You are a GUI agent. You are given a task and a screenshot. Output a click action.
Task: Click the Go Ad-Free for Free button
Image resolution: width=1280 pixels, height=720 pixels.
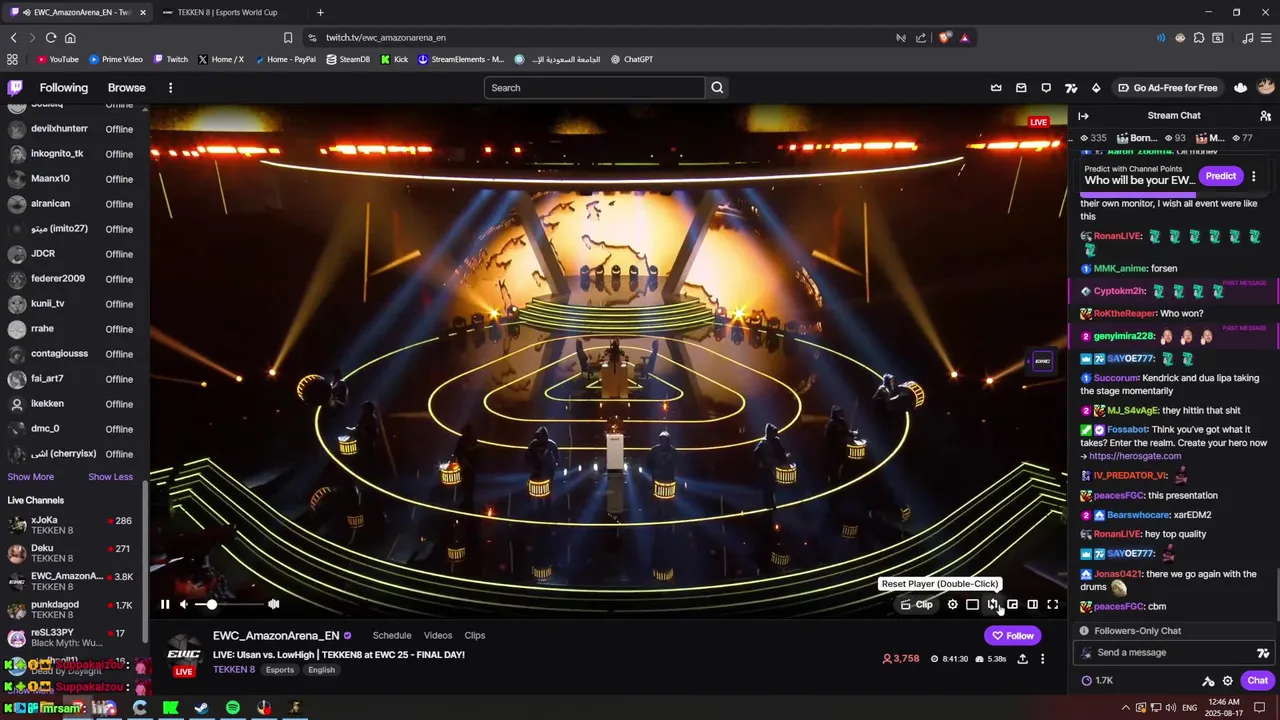point(1167,88)
